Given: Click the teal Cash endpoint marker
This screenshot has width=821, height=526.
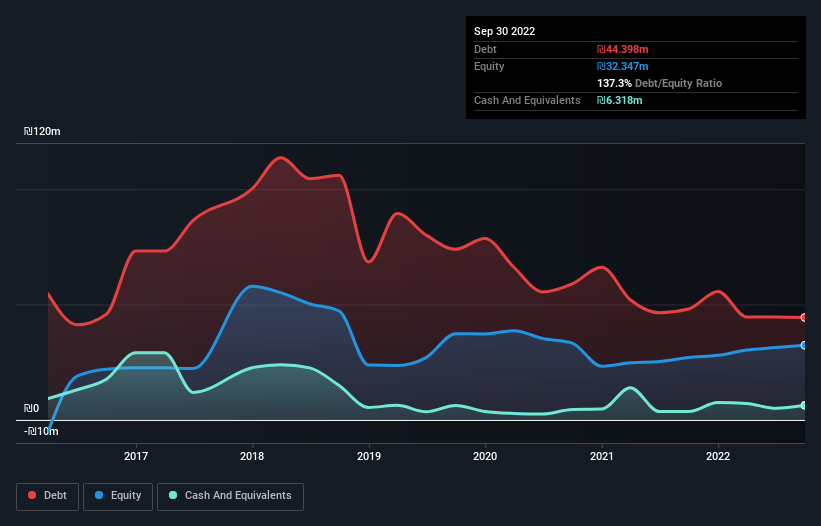Looking at the screenshot, I should pos(804,405).
